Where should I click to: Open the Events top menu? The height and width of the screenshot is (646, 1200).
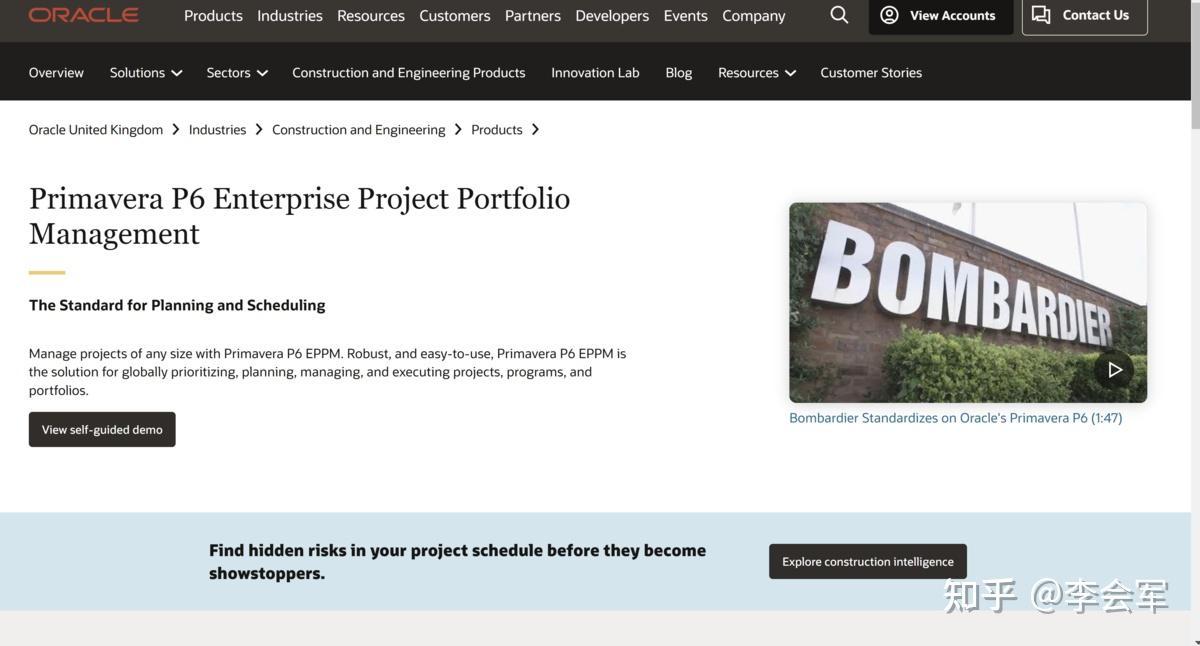coord(686,16)
